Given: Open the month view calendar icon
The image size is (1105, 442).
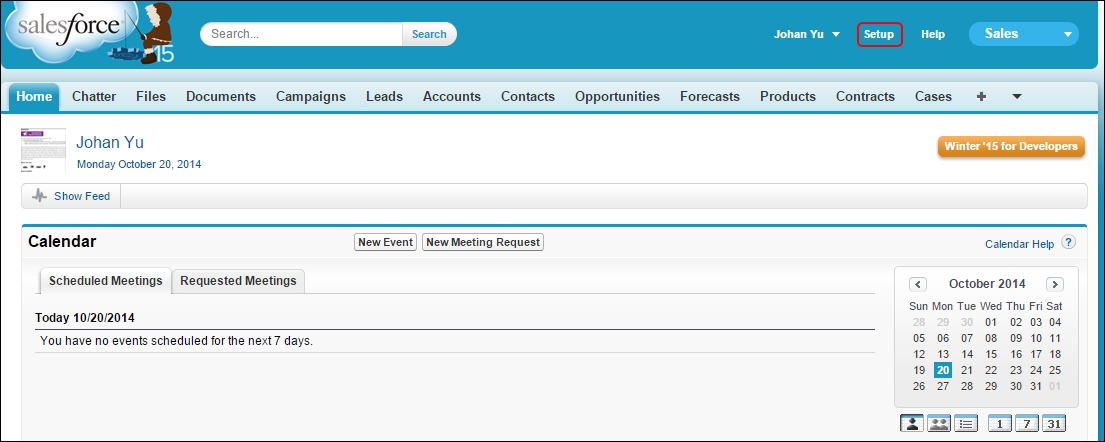Looking at the screenshot, I should pos(1053,423).
